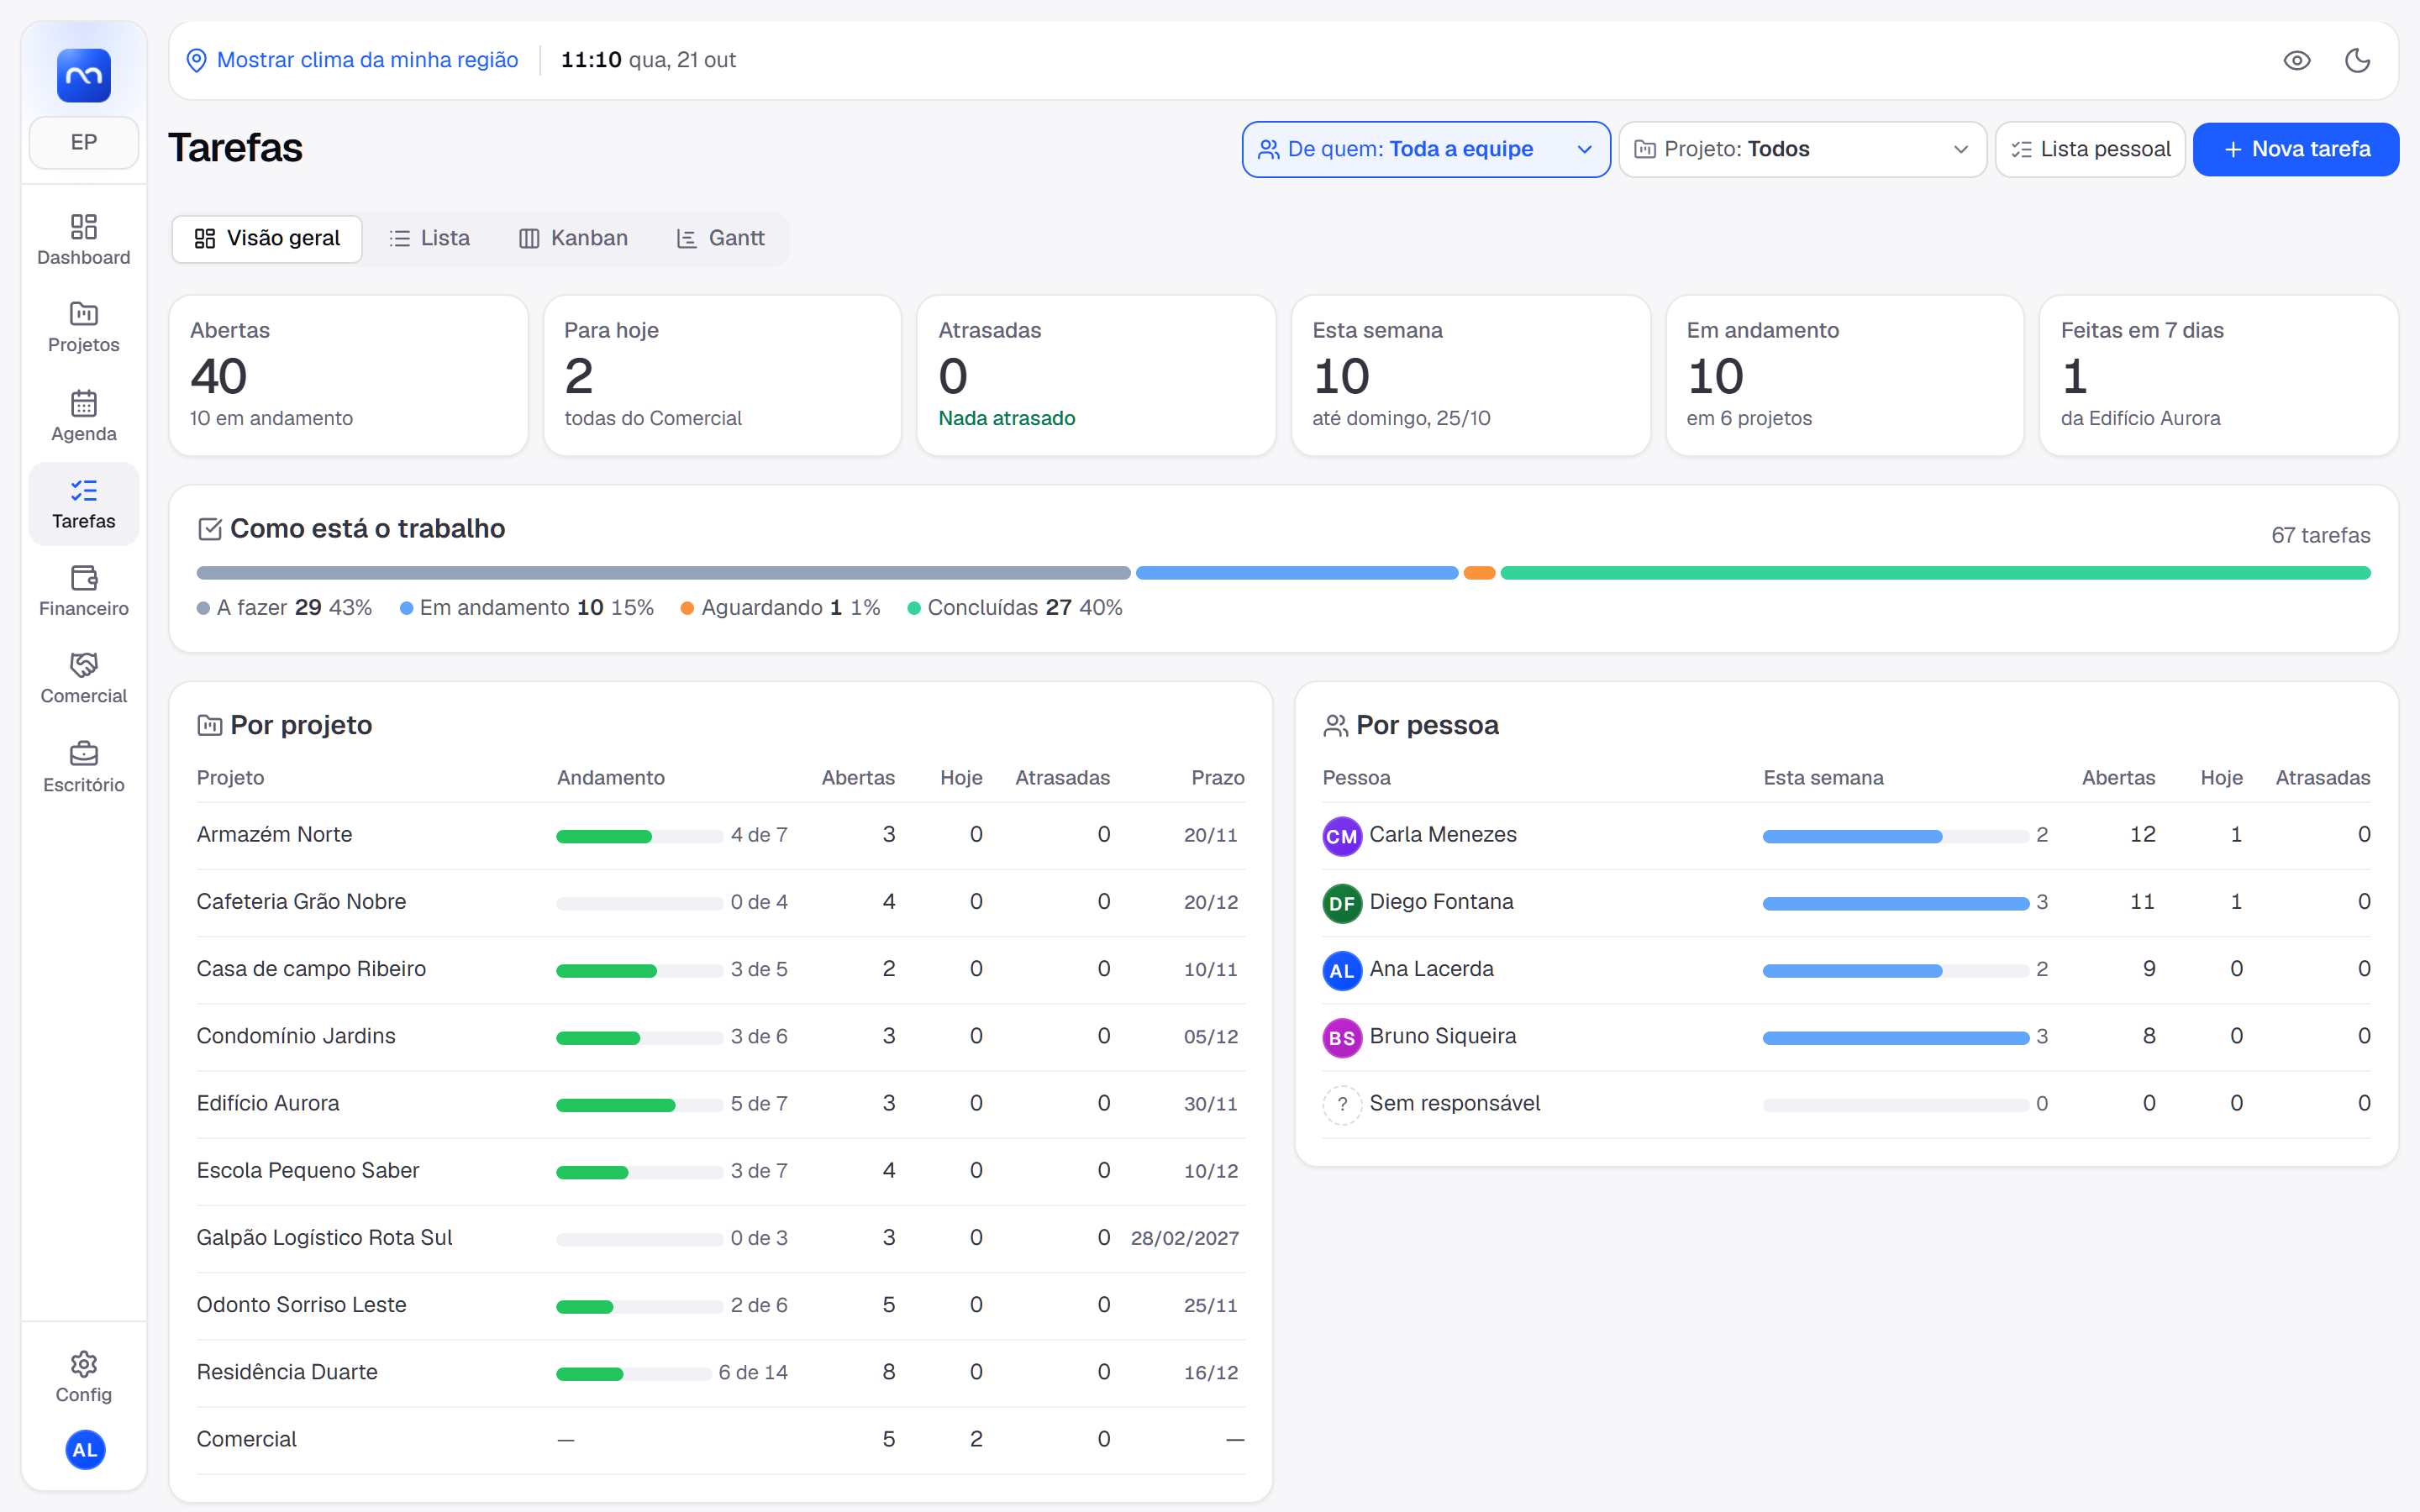Image resolution: width=2420 pixels, height=1512 pixels.
Task: Open the Agenda calendar icon
Action: tap(84, 403)
